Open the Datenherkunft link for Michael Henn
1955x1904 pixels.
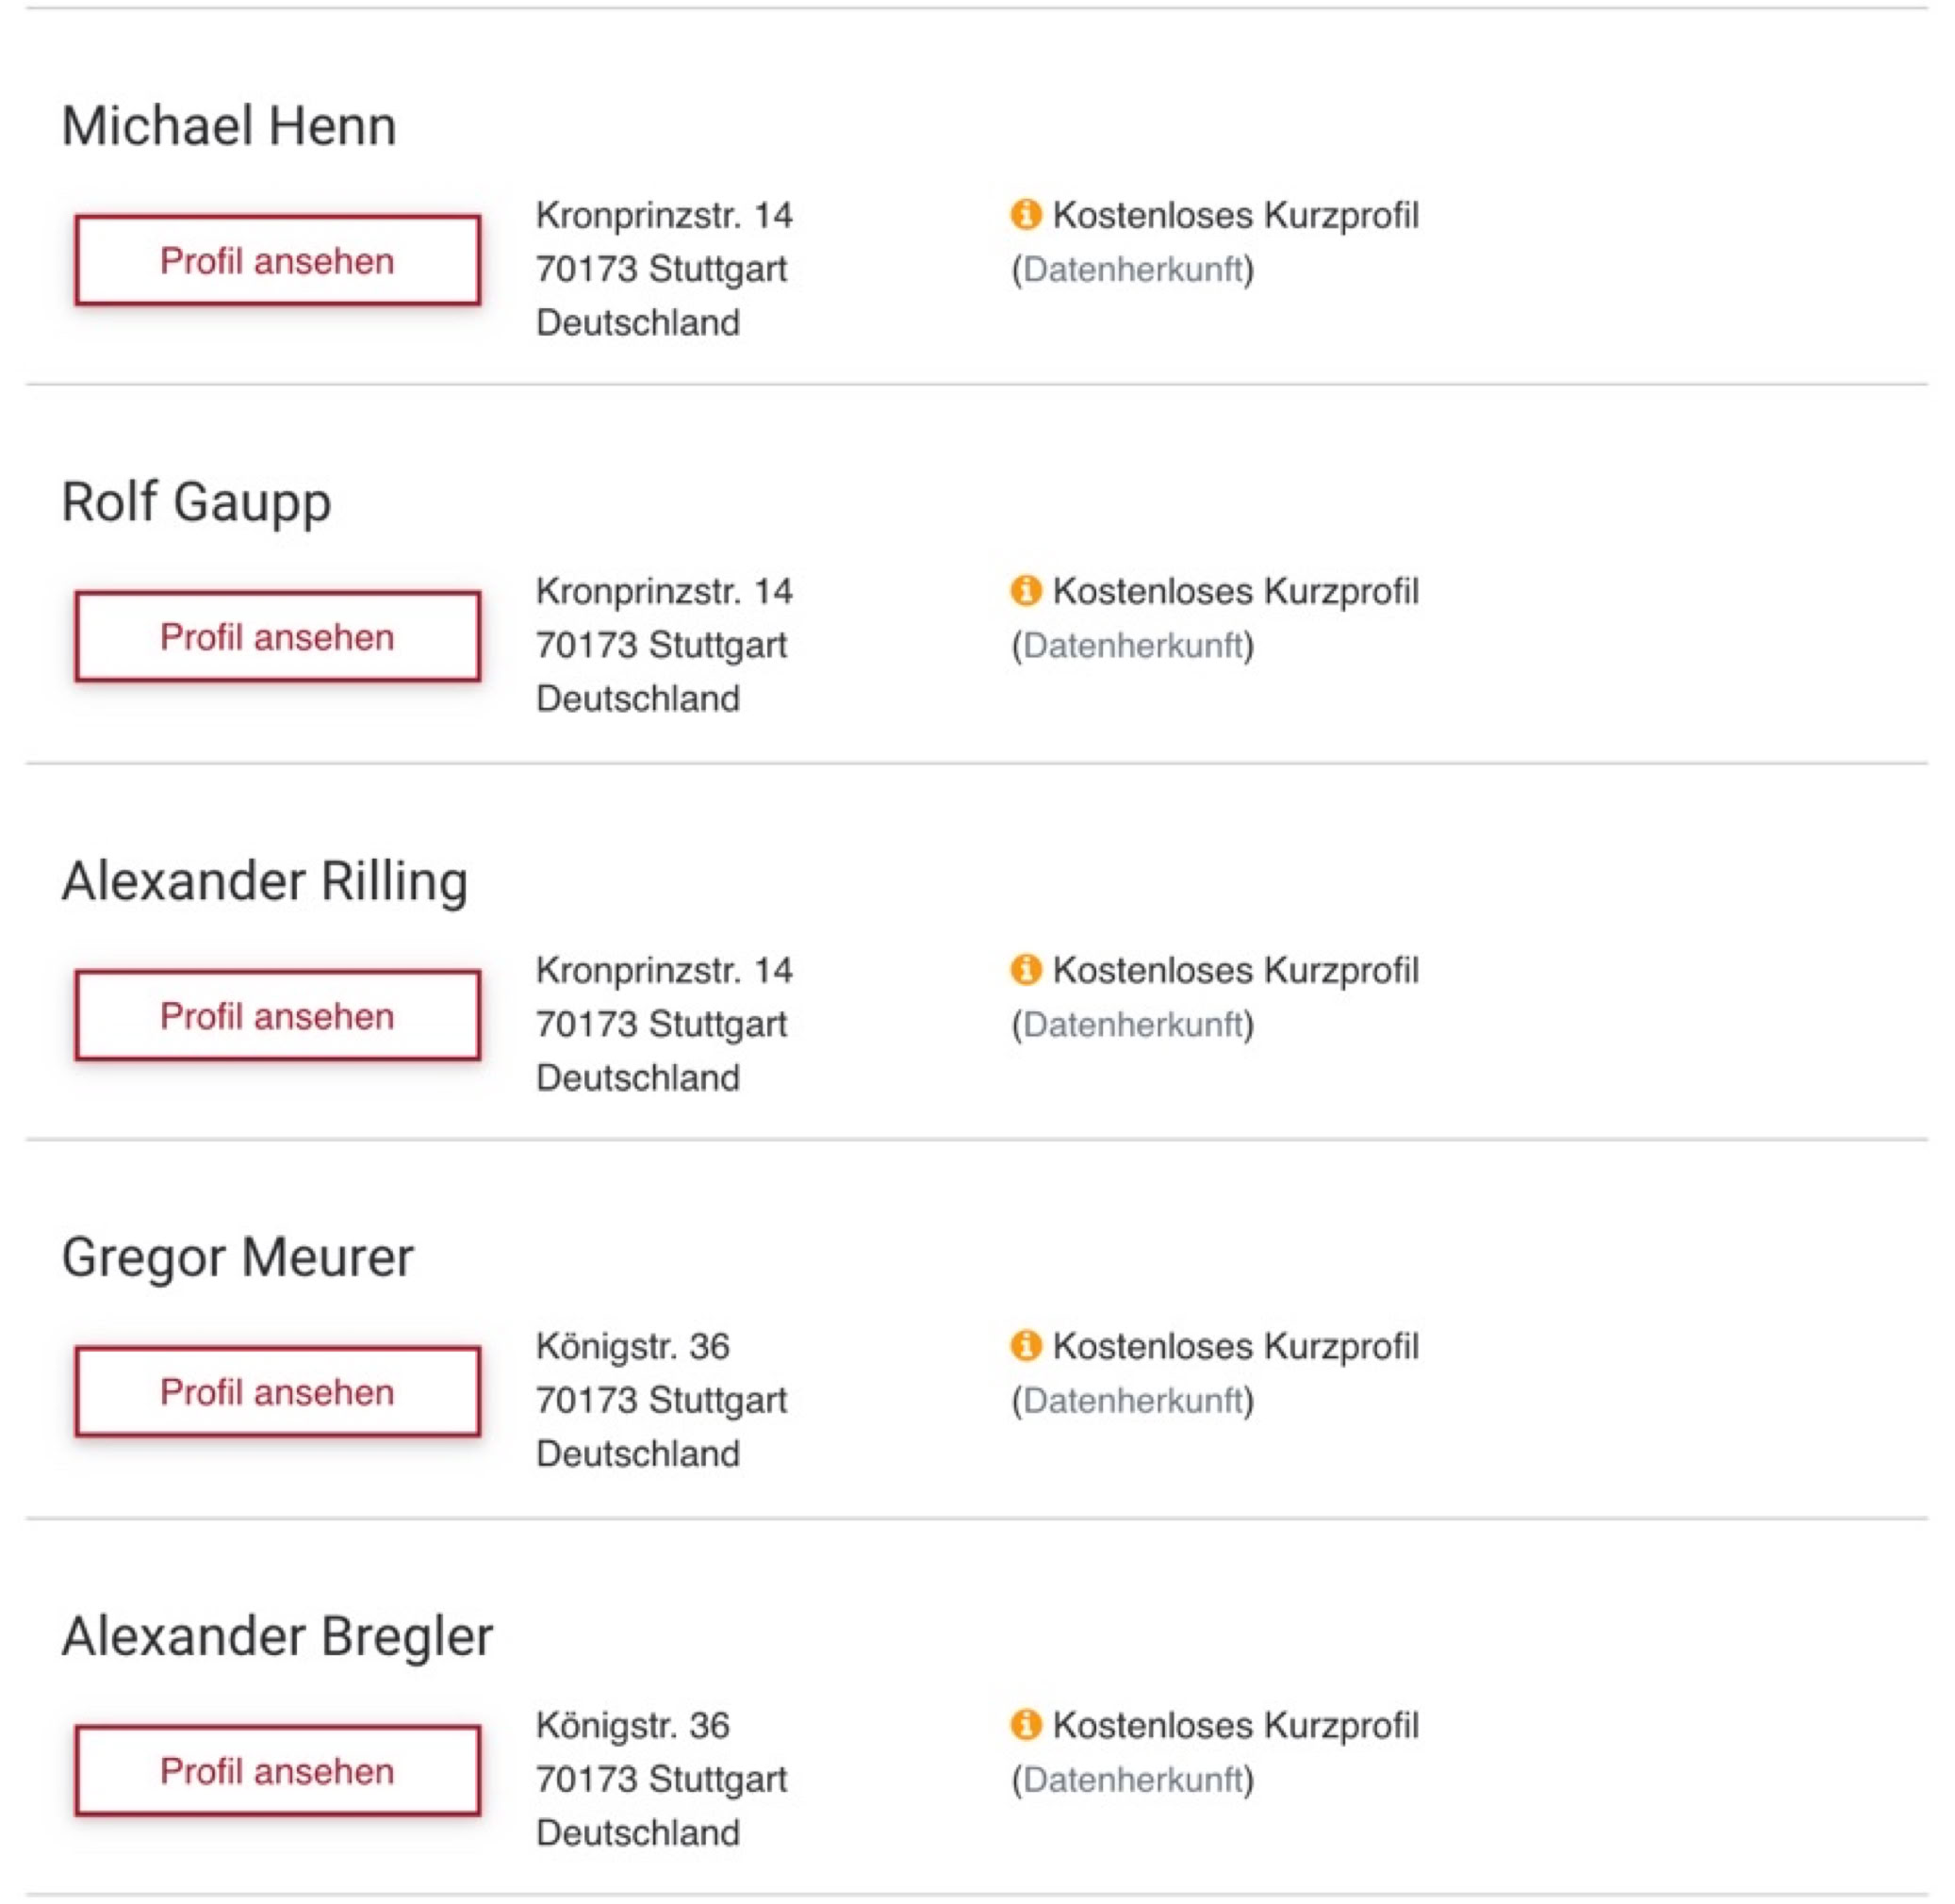click(1132, 269)
